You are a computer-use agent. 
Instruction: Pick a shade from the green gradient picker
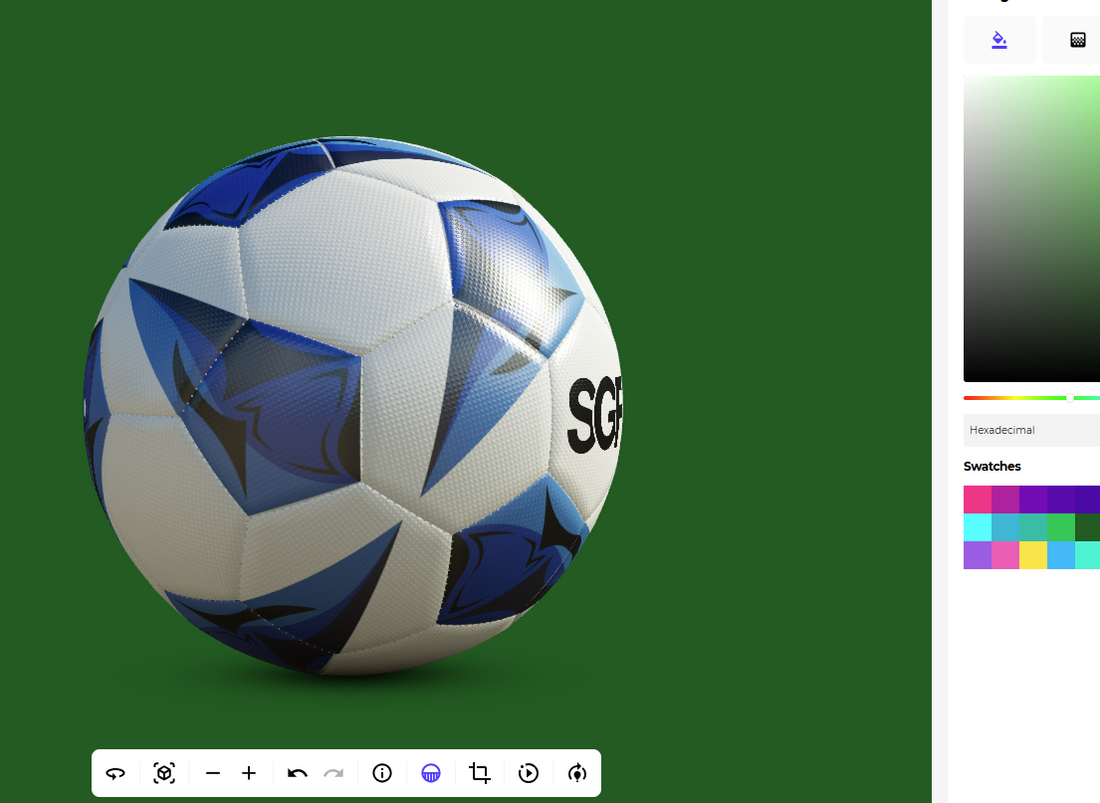coord(1030,230)
